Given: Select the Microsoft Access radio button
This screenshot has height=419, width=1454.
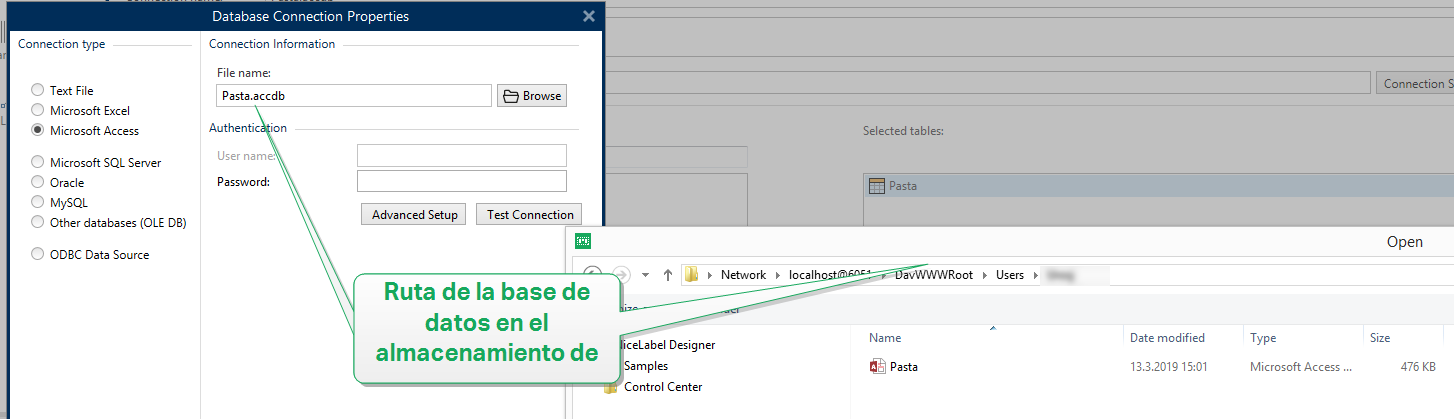Looking at the screenshot, I should [38, 131].
